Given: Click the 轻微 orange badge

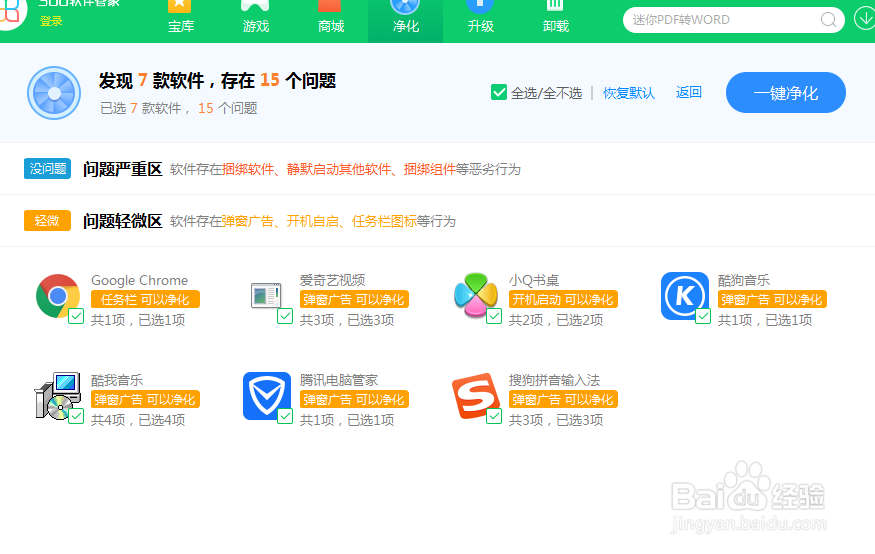Looking at the screenshot, I should [x=47, y=220].
